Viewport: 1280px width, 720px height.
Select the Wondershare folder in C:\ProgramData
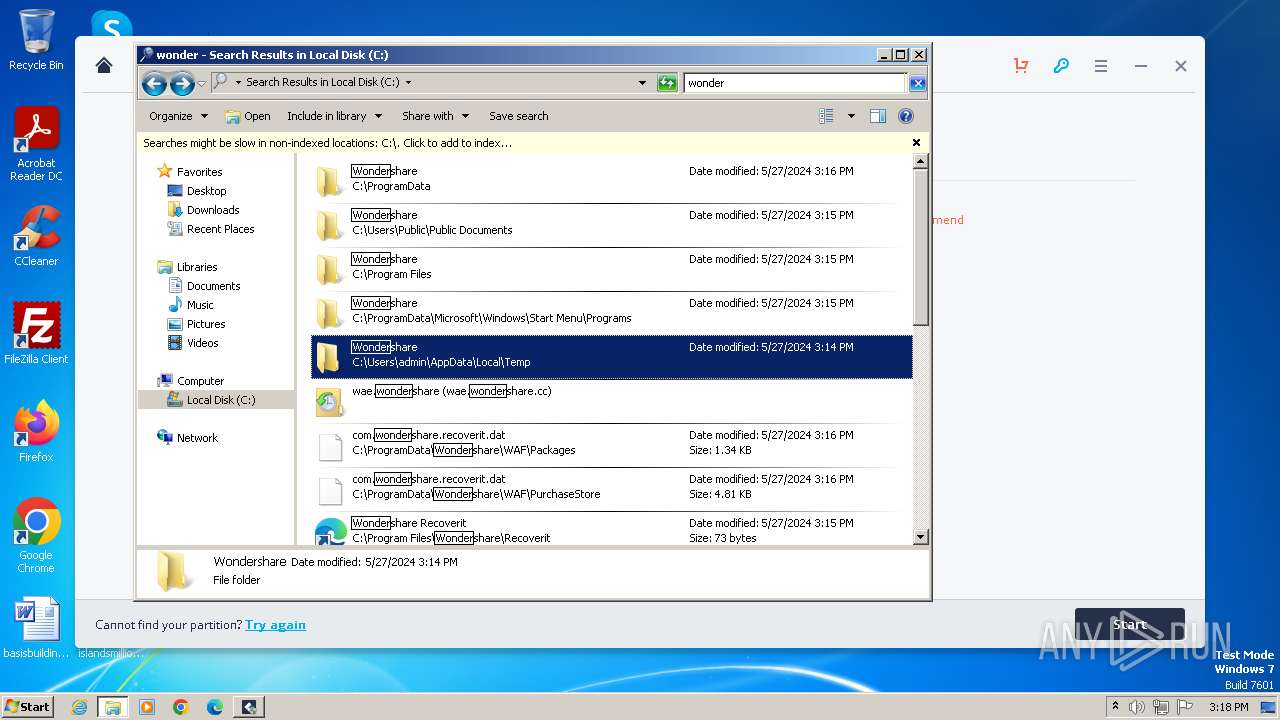(611, 180)
